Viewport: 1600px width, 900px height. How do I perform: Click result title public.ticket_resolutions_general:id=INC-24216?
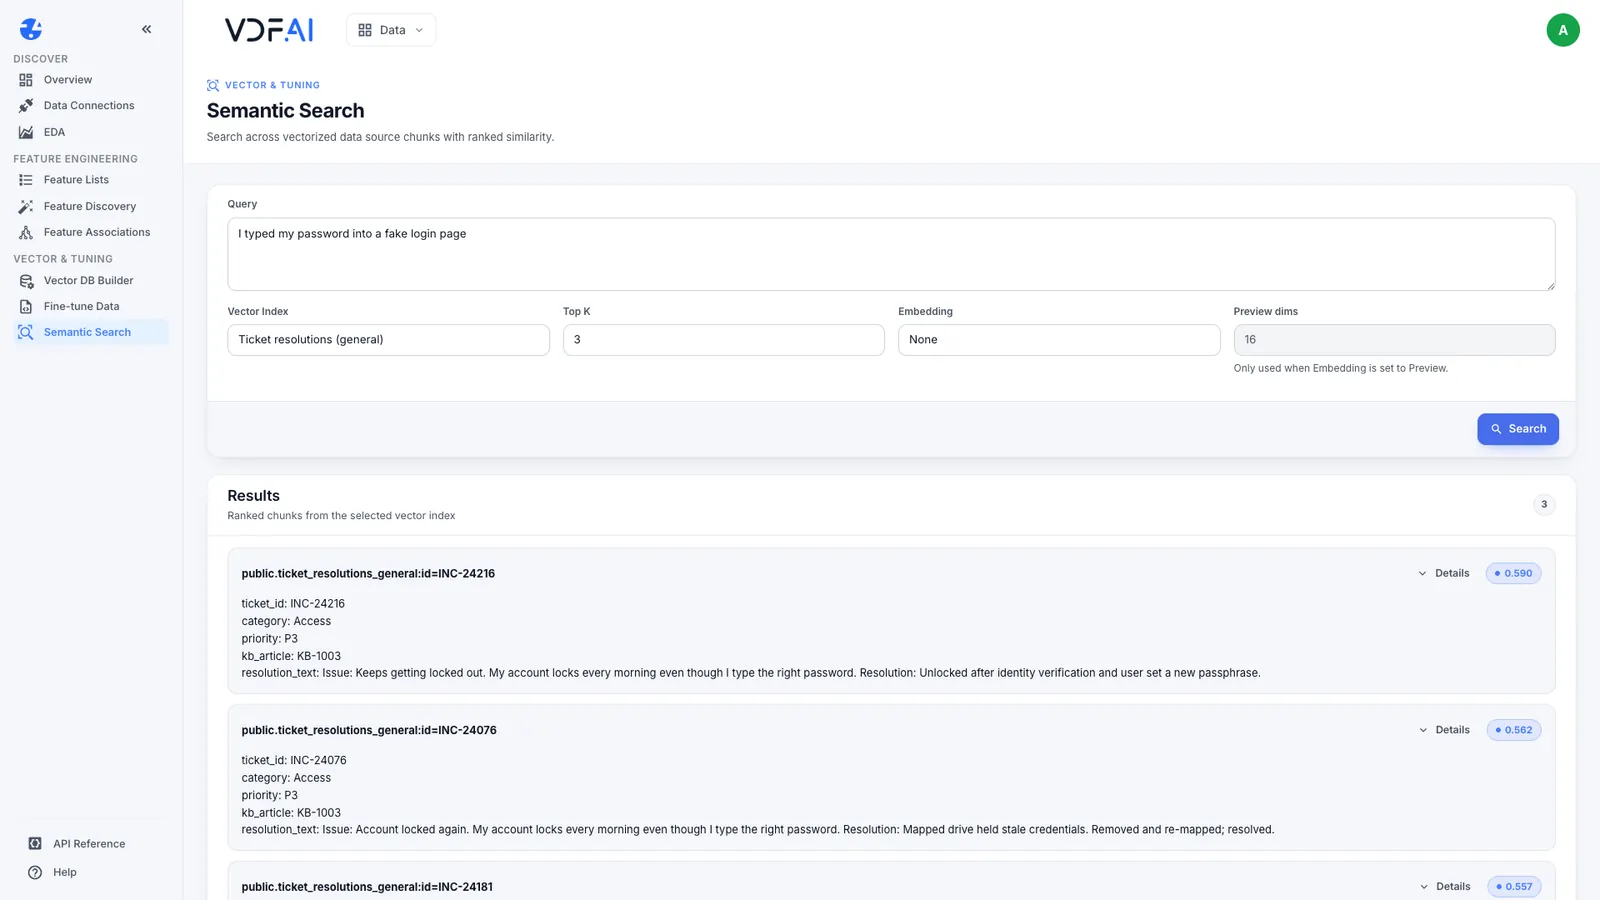point(368,574)
